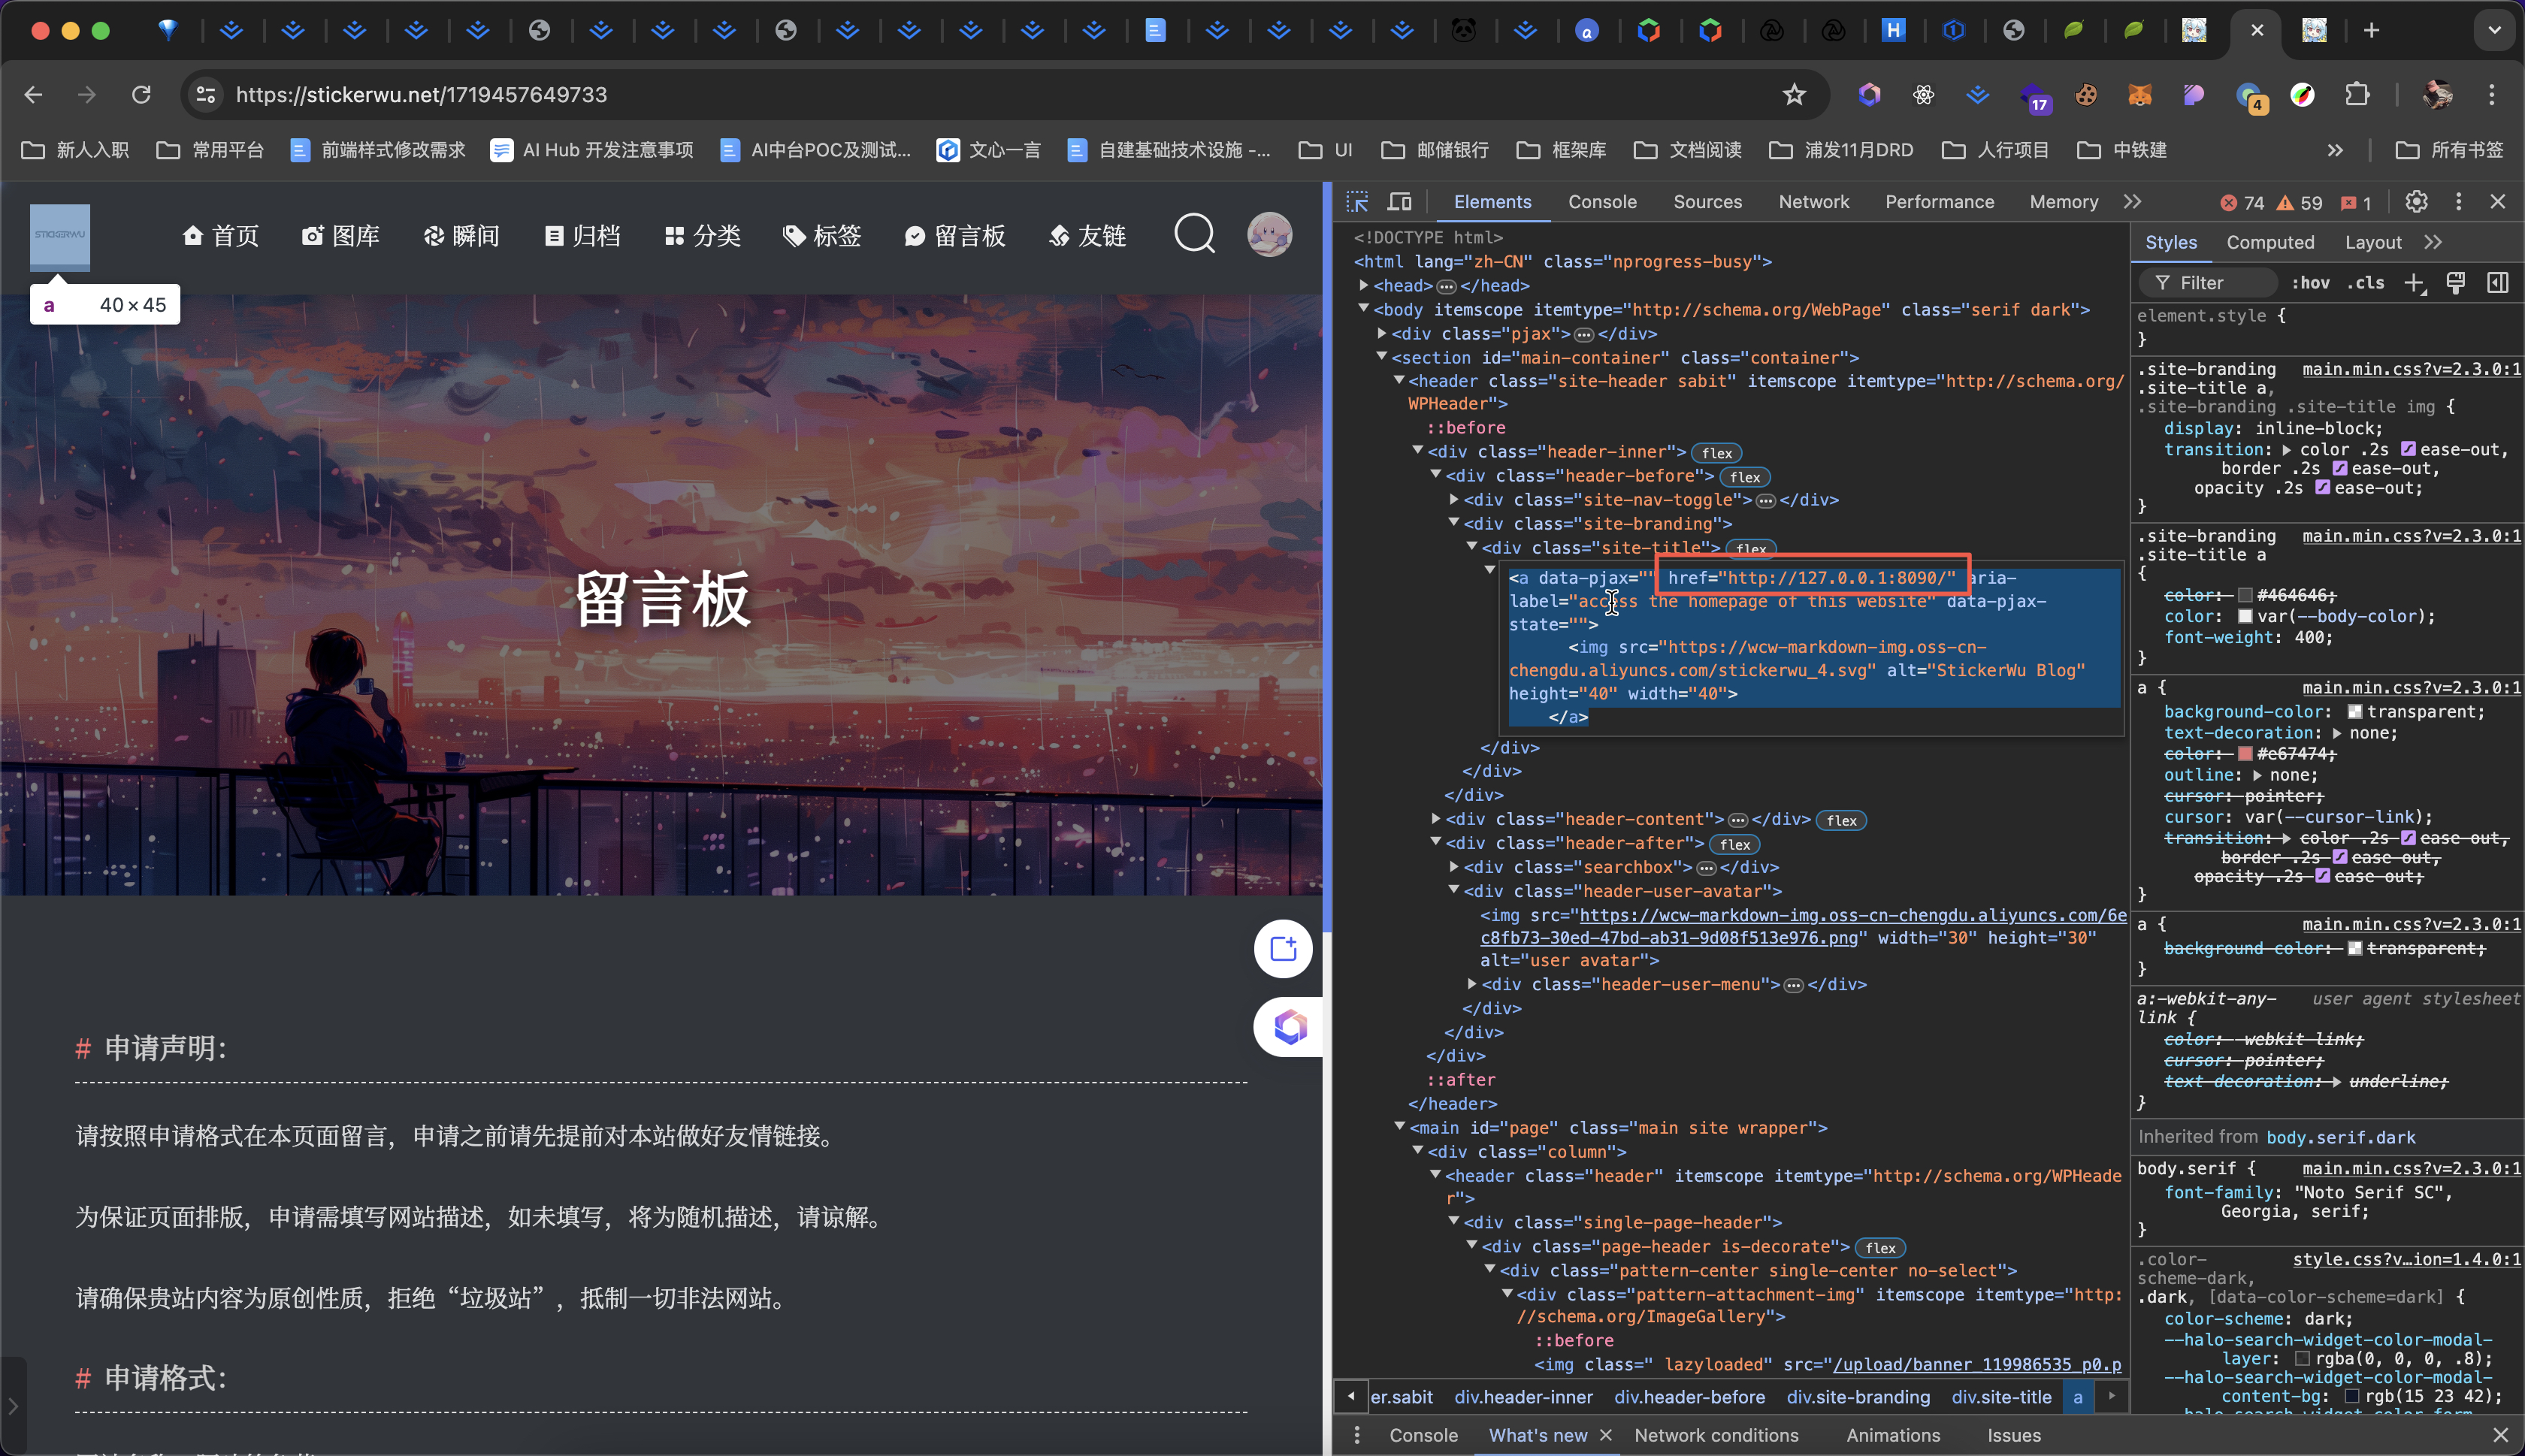Open the 归档 archive nav link
Screen dimensions: 2525x1456
(x=582, y=235)
